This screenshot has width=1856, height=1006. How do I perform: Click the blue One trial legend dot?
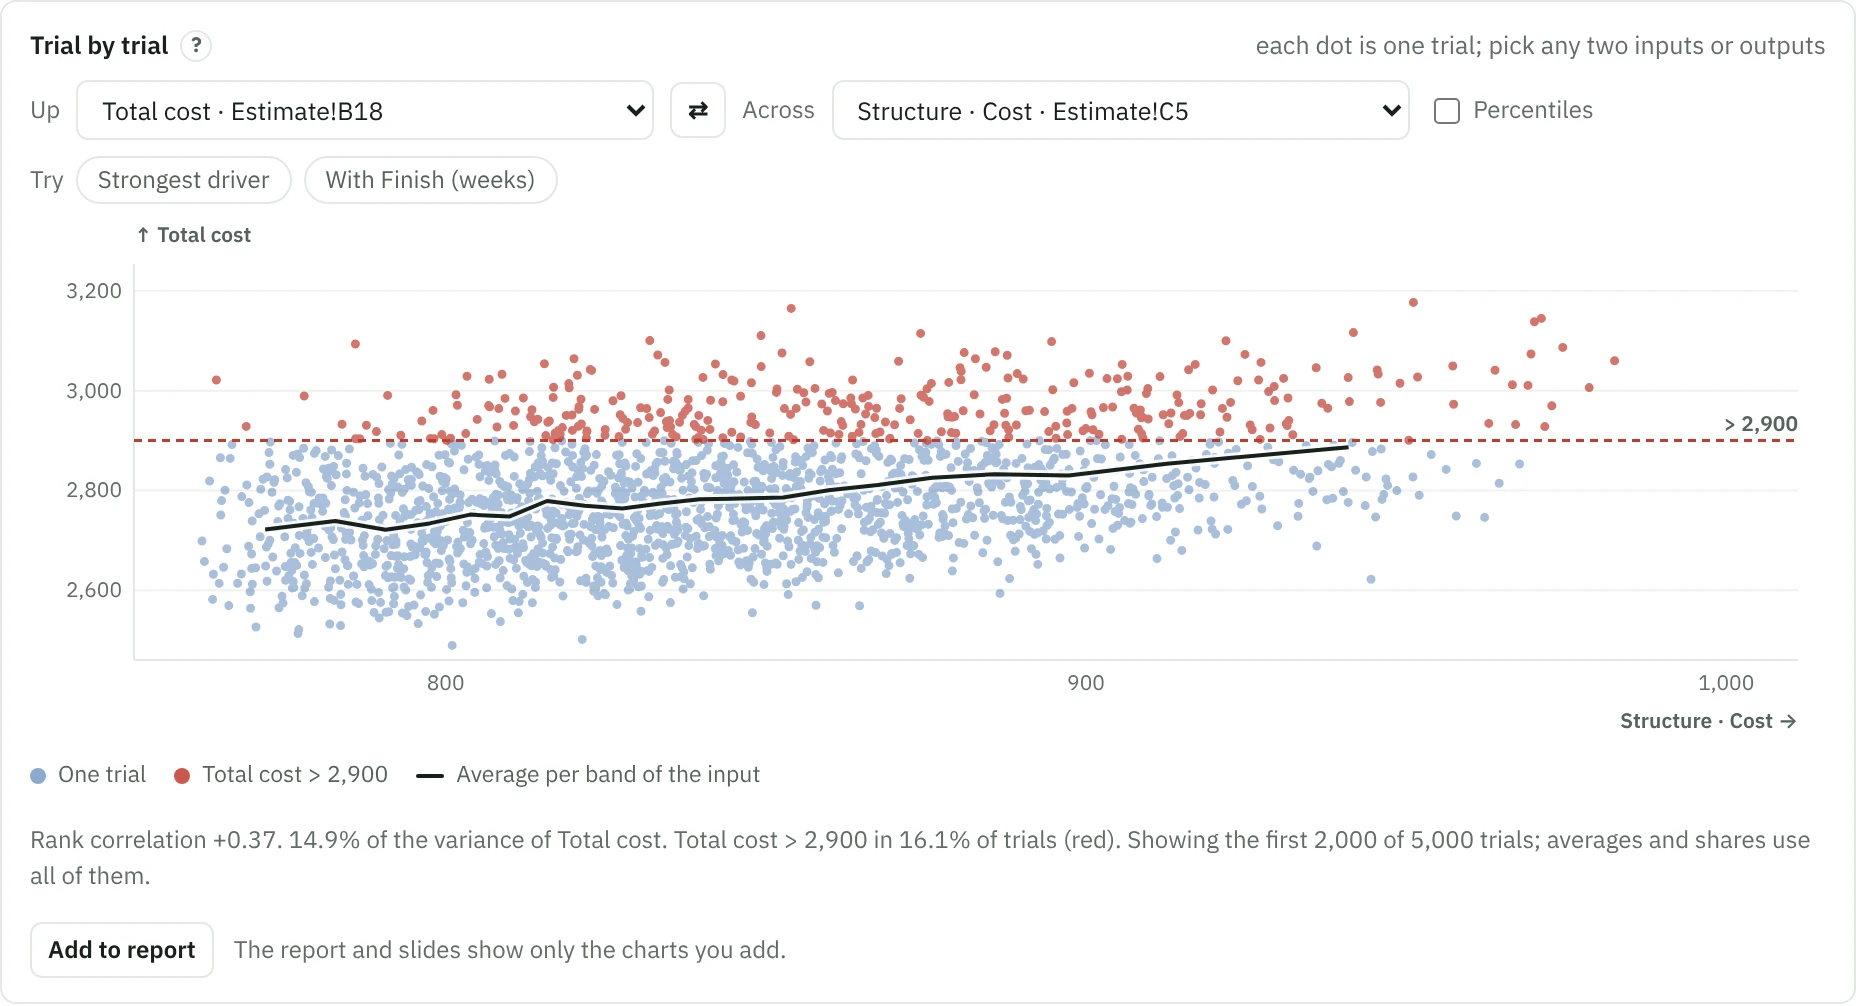tap(38, 776)
